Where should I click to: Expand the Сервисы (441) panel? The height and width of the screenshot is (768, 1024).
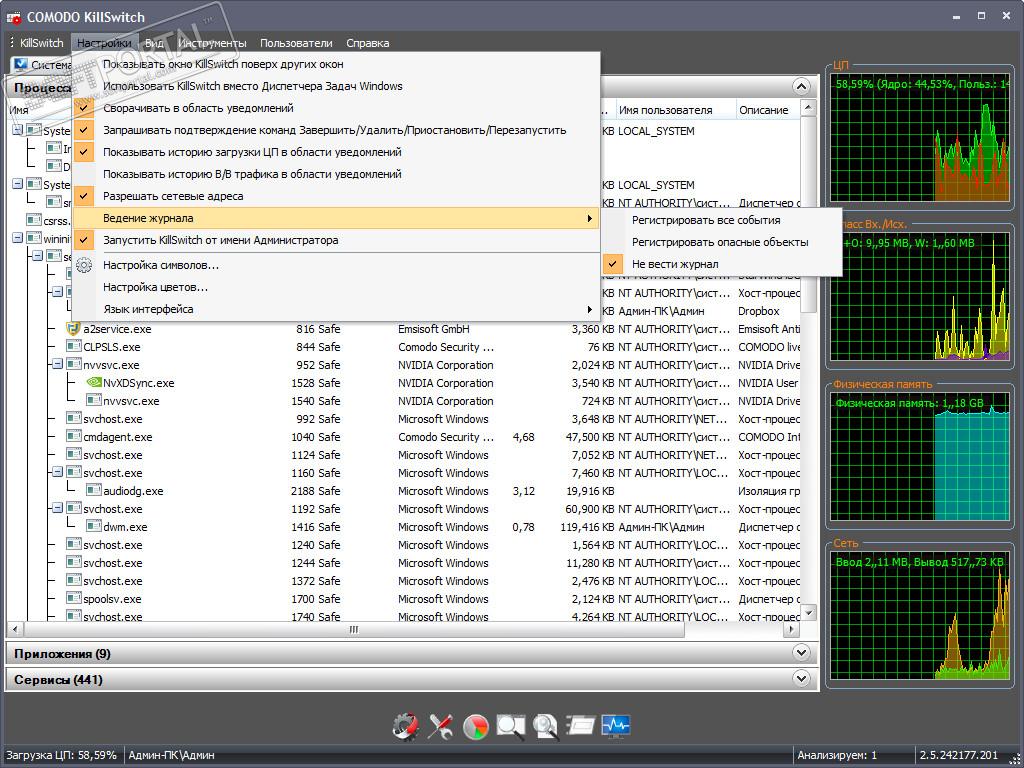coord(801,679)
